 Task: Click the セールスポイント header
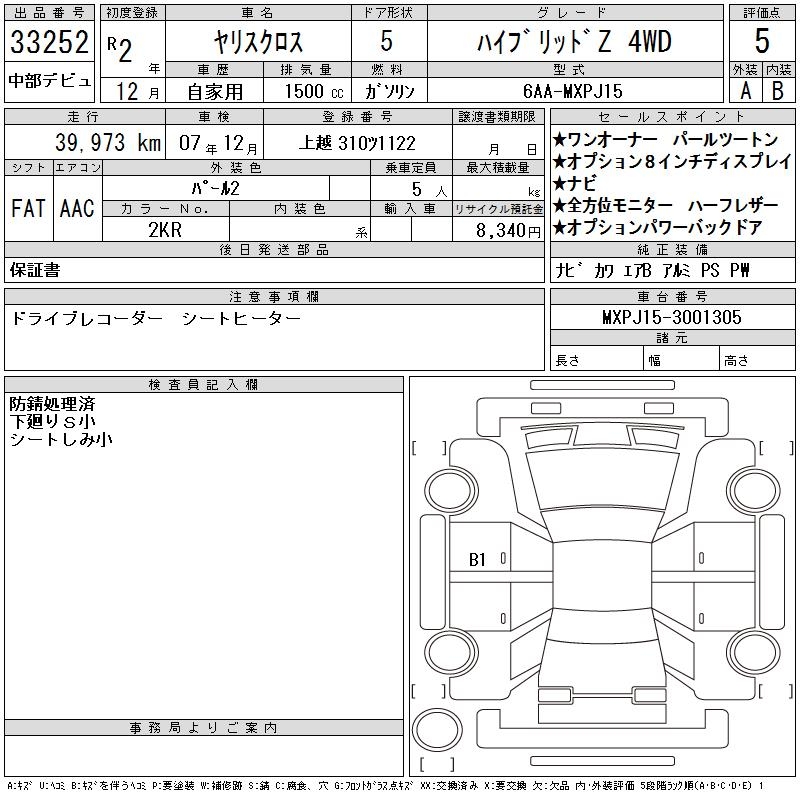pyautogui.click(x=672, y=116)
